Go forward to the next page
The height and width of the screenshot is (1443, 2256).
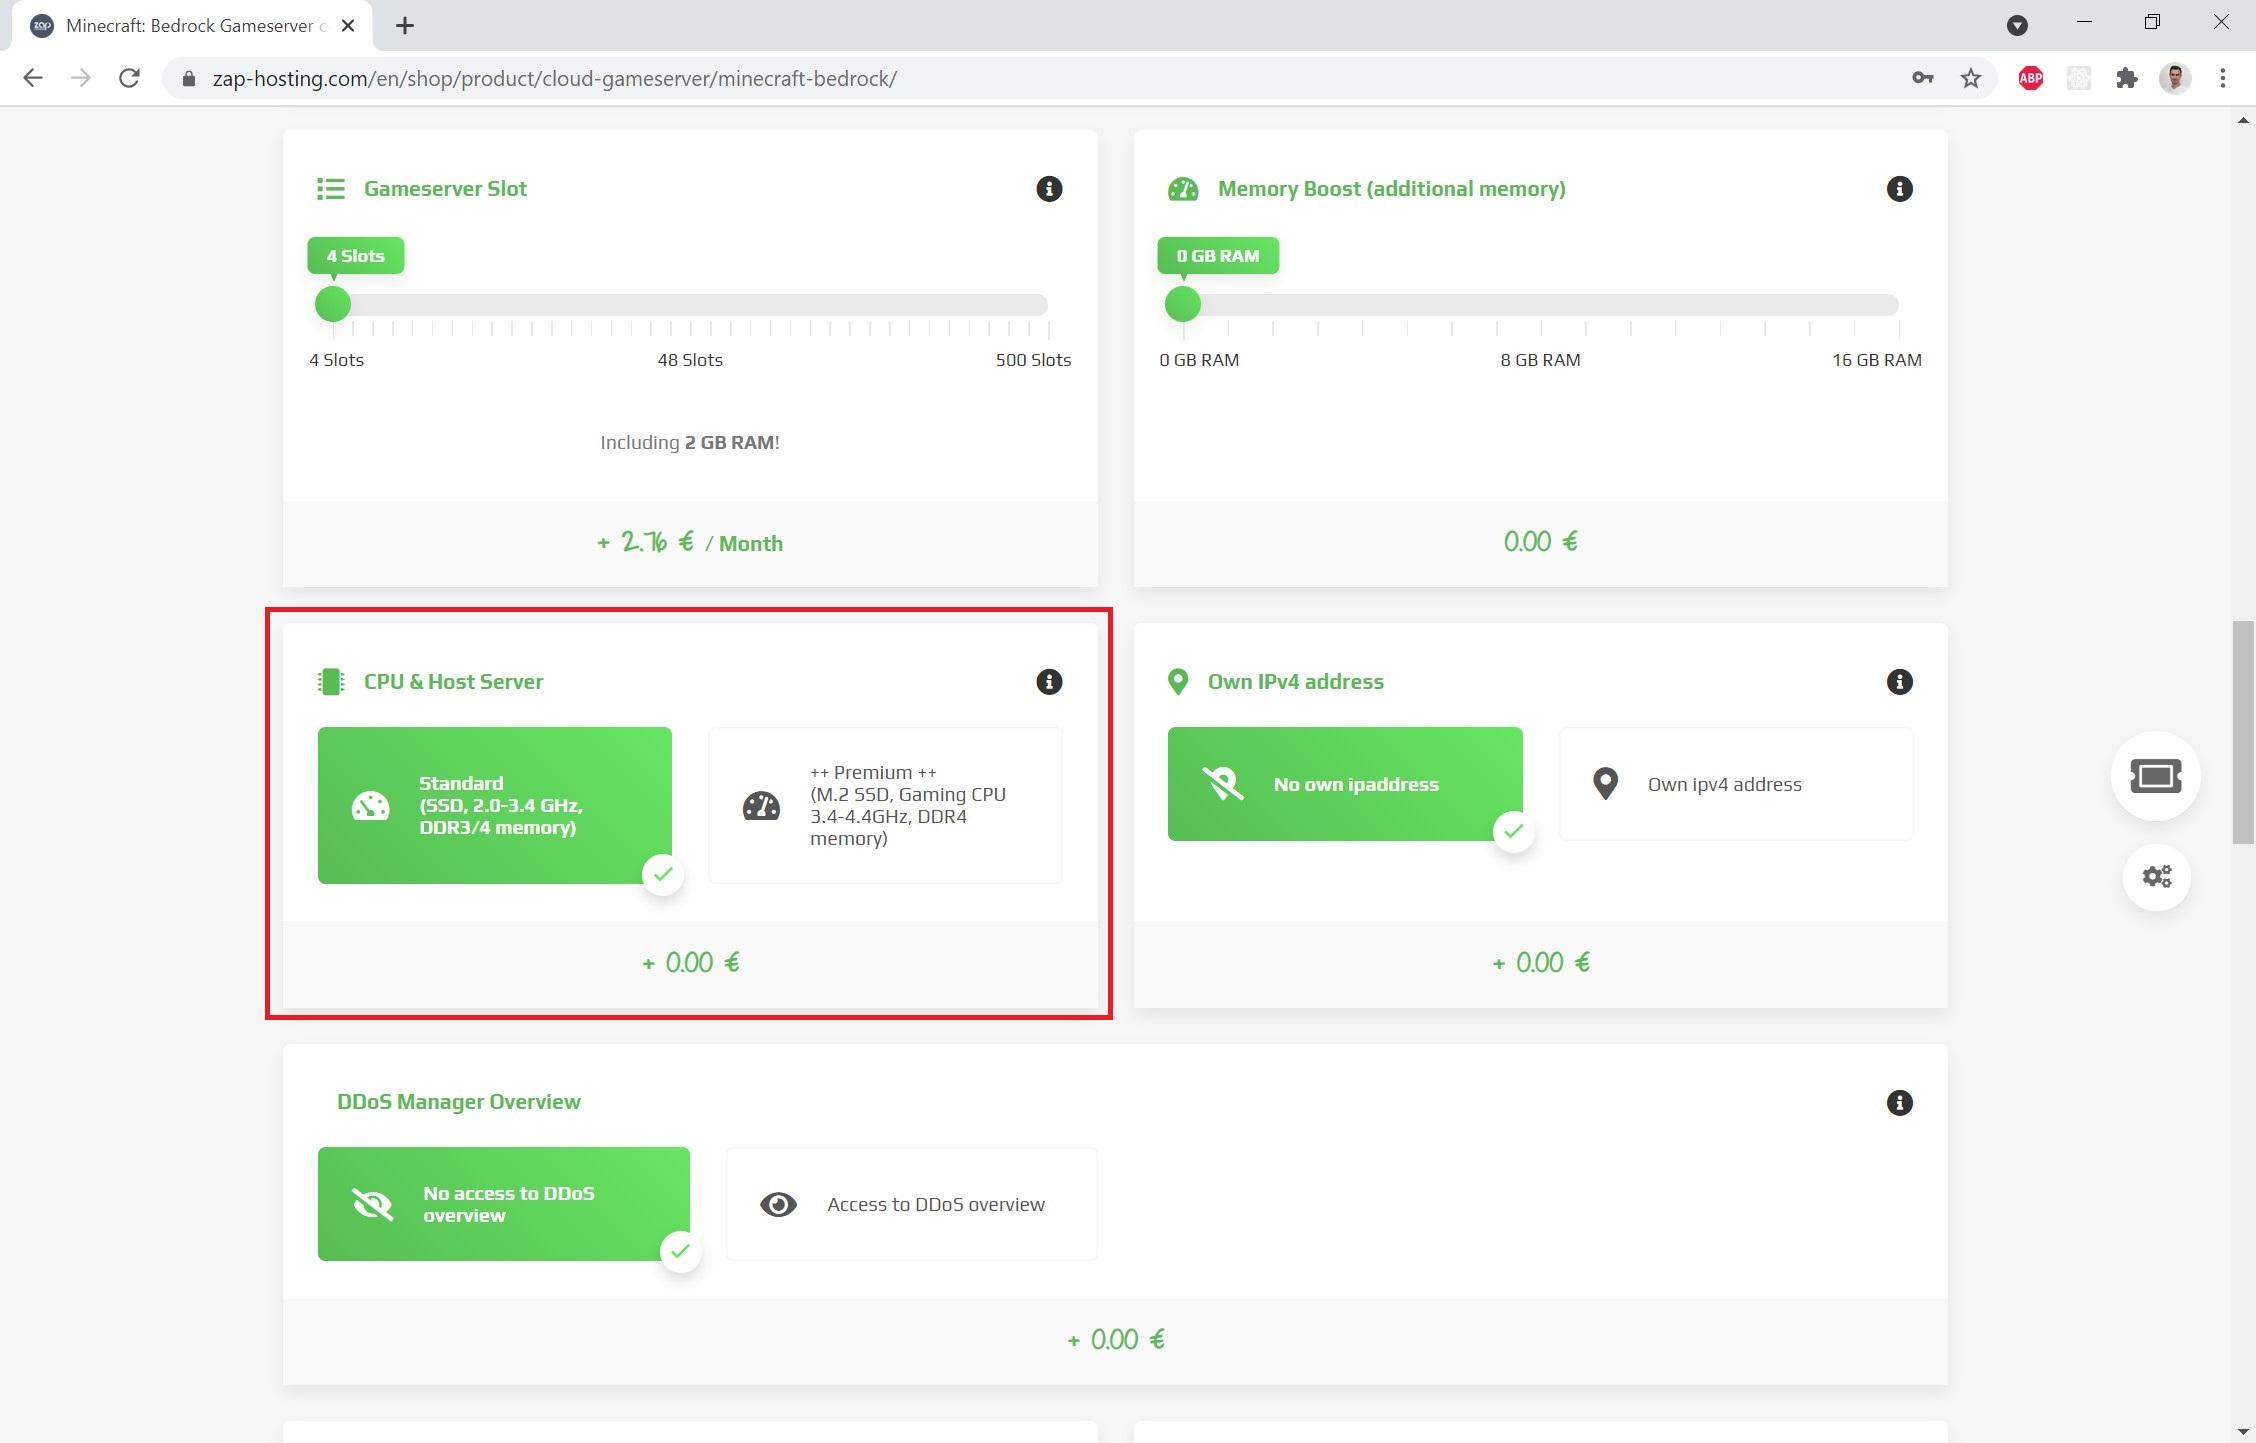(x=81, y=78)
